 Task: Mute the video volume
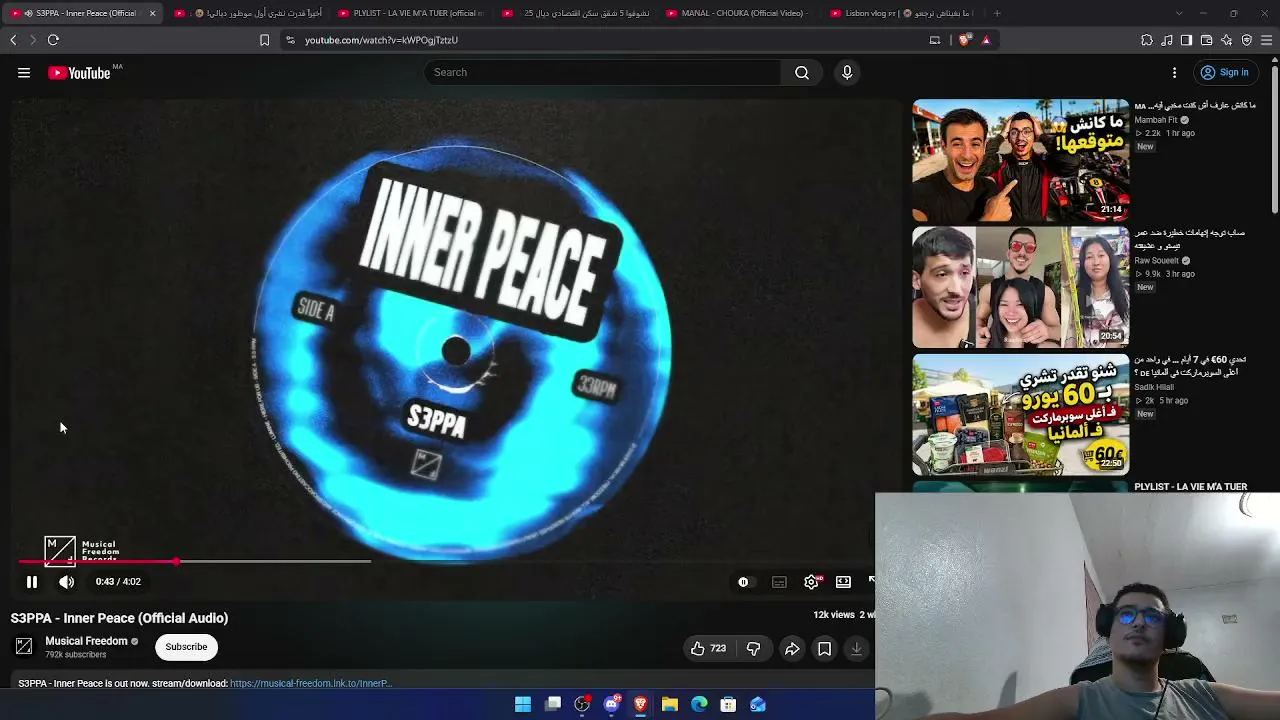coord(66,582)
